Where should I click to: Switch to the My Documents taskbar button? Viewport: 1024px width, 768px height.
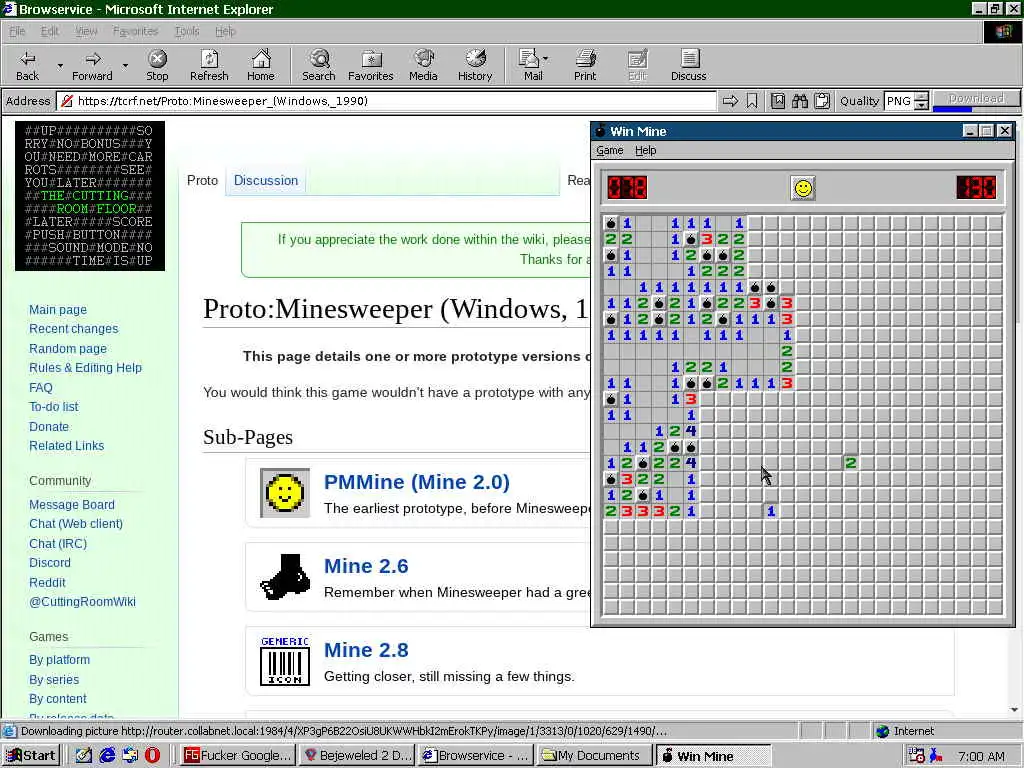point(594,756)
